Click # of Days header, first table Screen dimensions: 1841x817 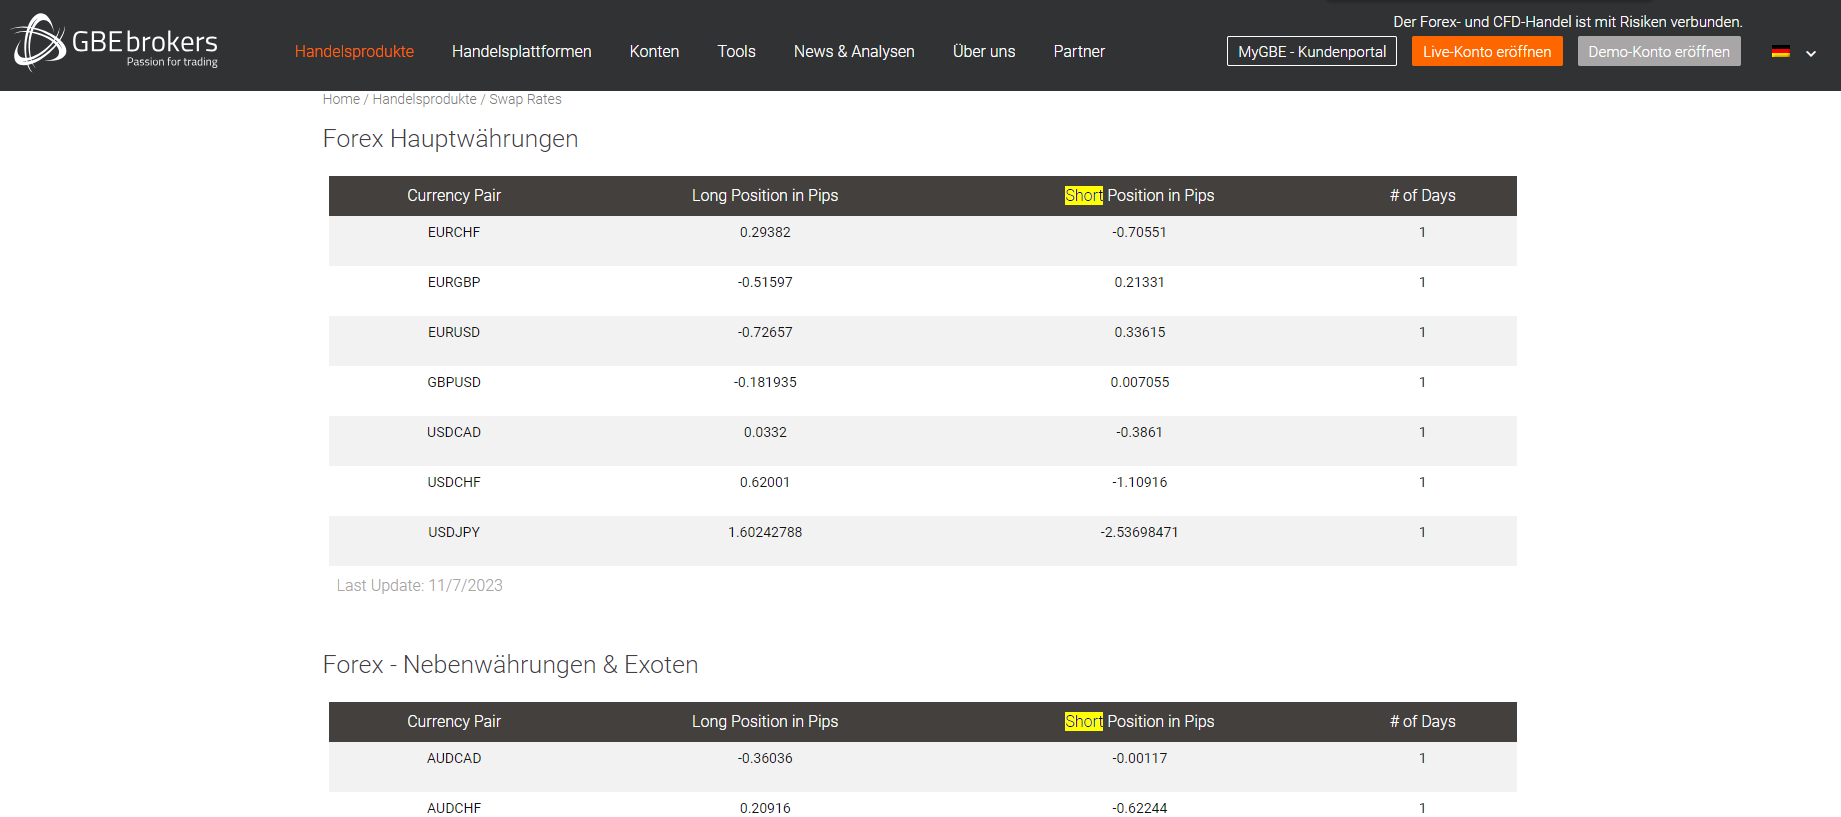tap(1422, 195)
